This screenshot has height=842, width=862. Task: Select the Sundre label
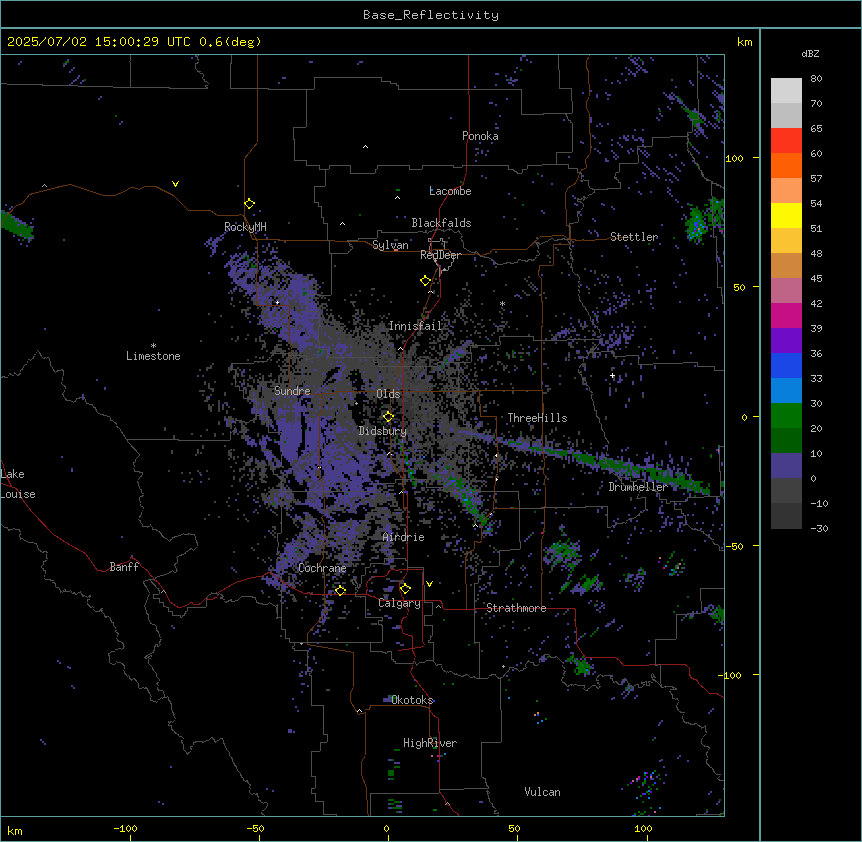click(292, 391)
